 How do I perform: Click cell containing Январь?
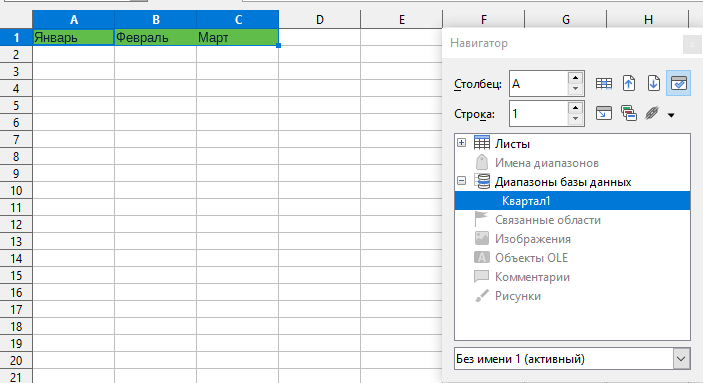[x=74, y=37]
